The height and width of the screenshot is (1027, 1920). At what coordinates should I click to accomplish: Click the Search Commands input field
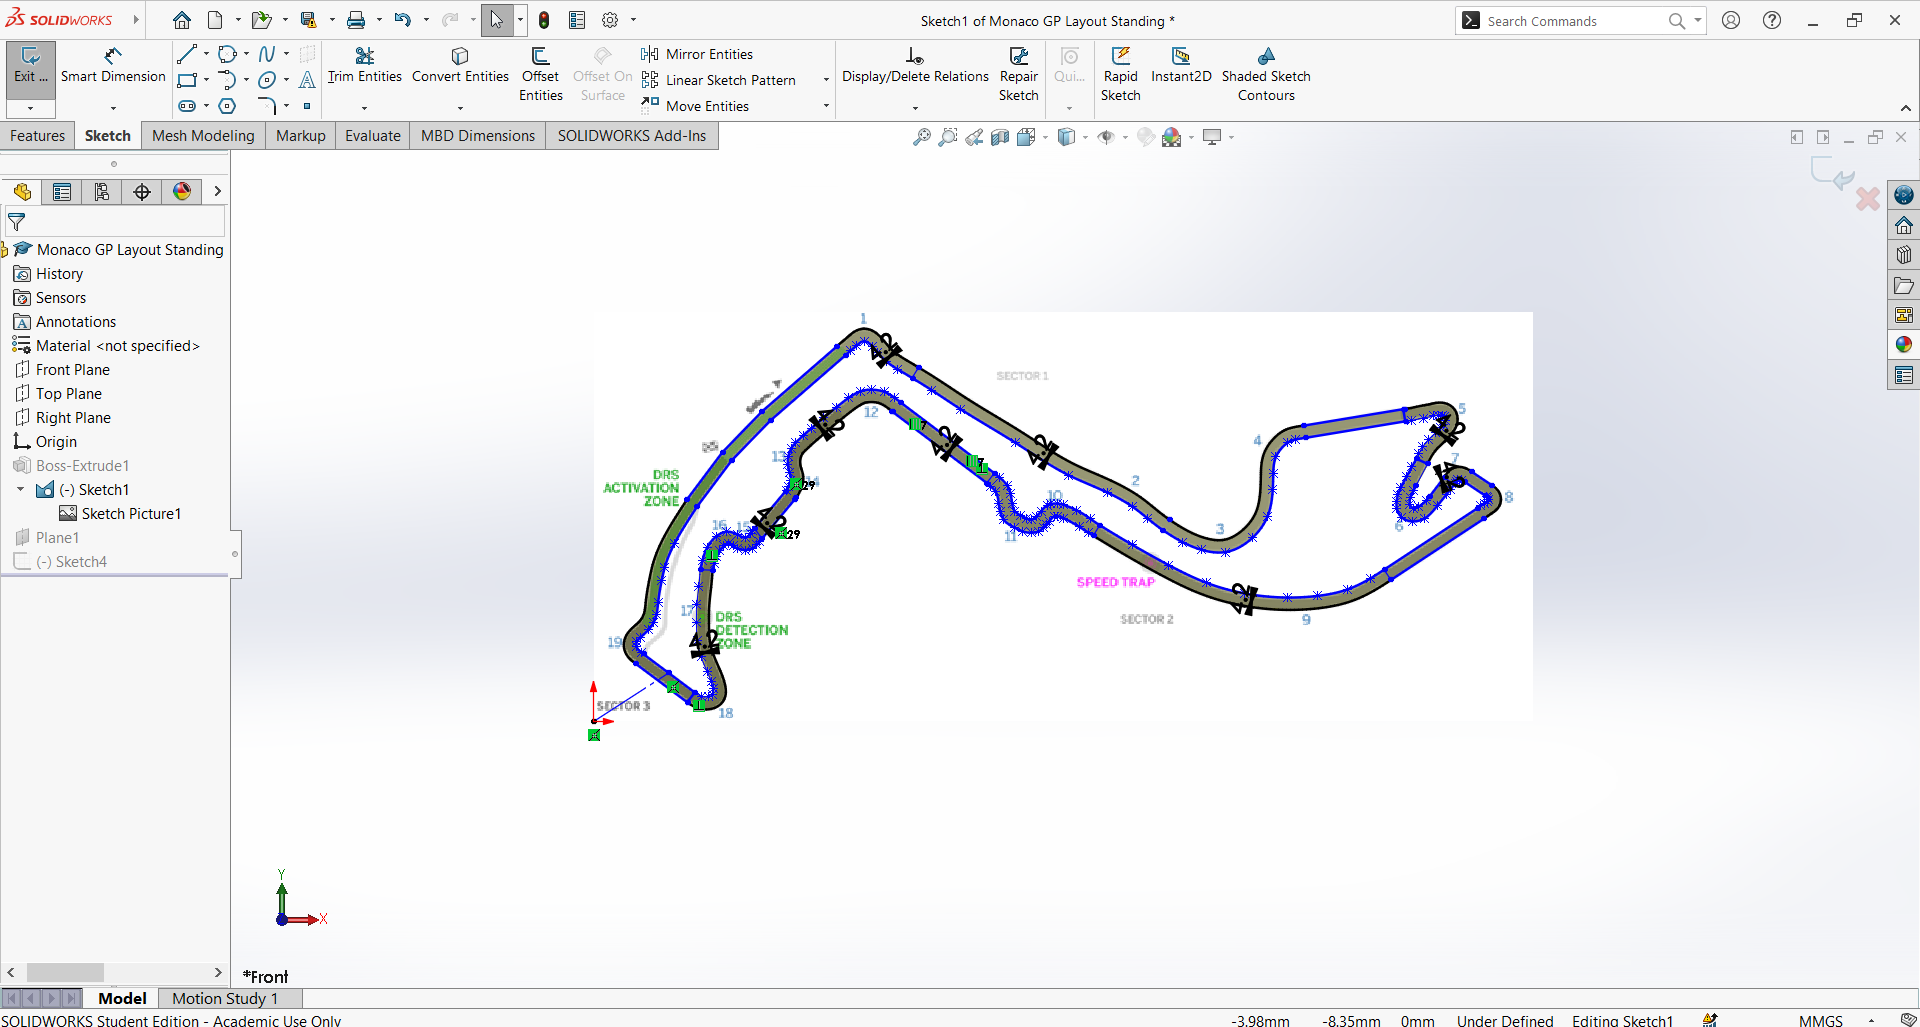(1574, 21)
